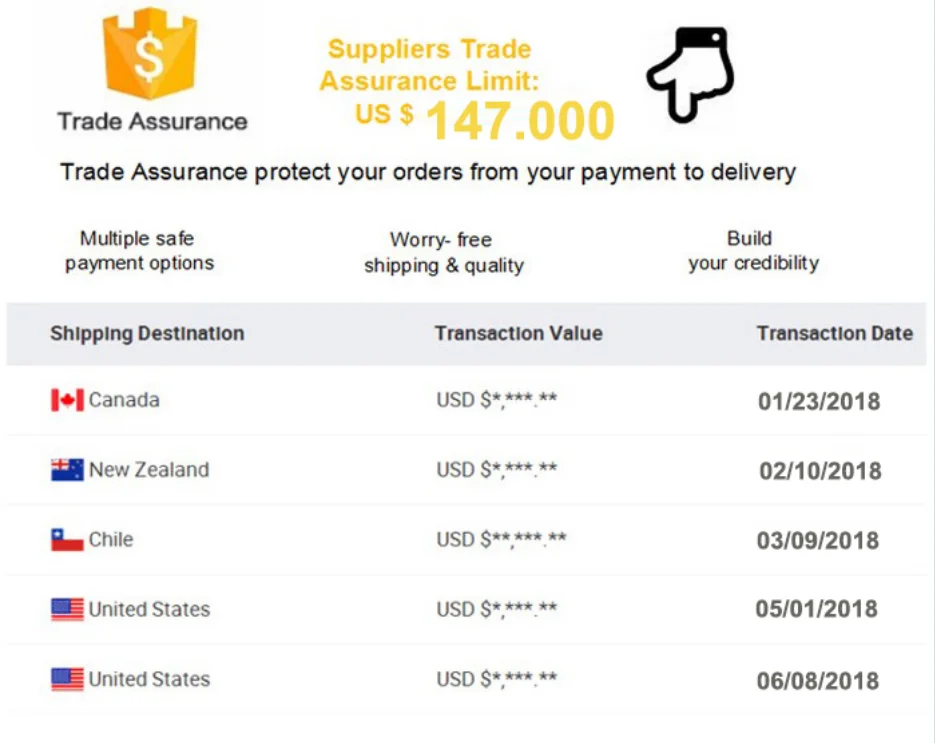Click the first United States flag icon
This screenshot has width=936, height=743.
(x=67, y=609)
